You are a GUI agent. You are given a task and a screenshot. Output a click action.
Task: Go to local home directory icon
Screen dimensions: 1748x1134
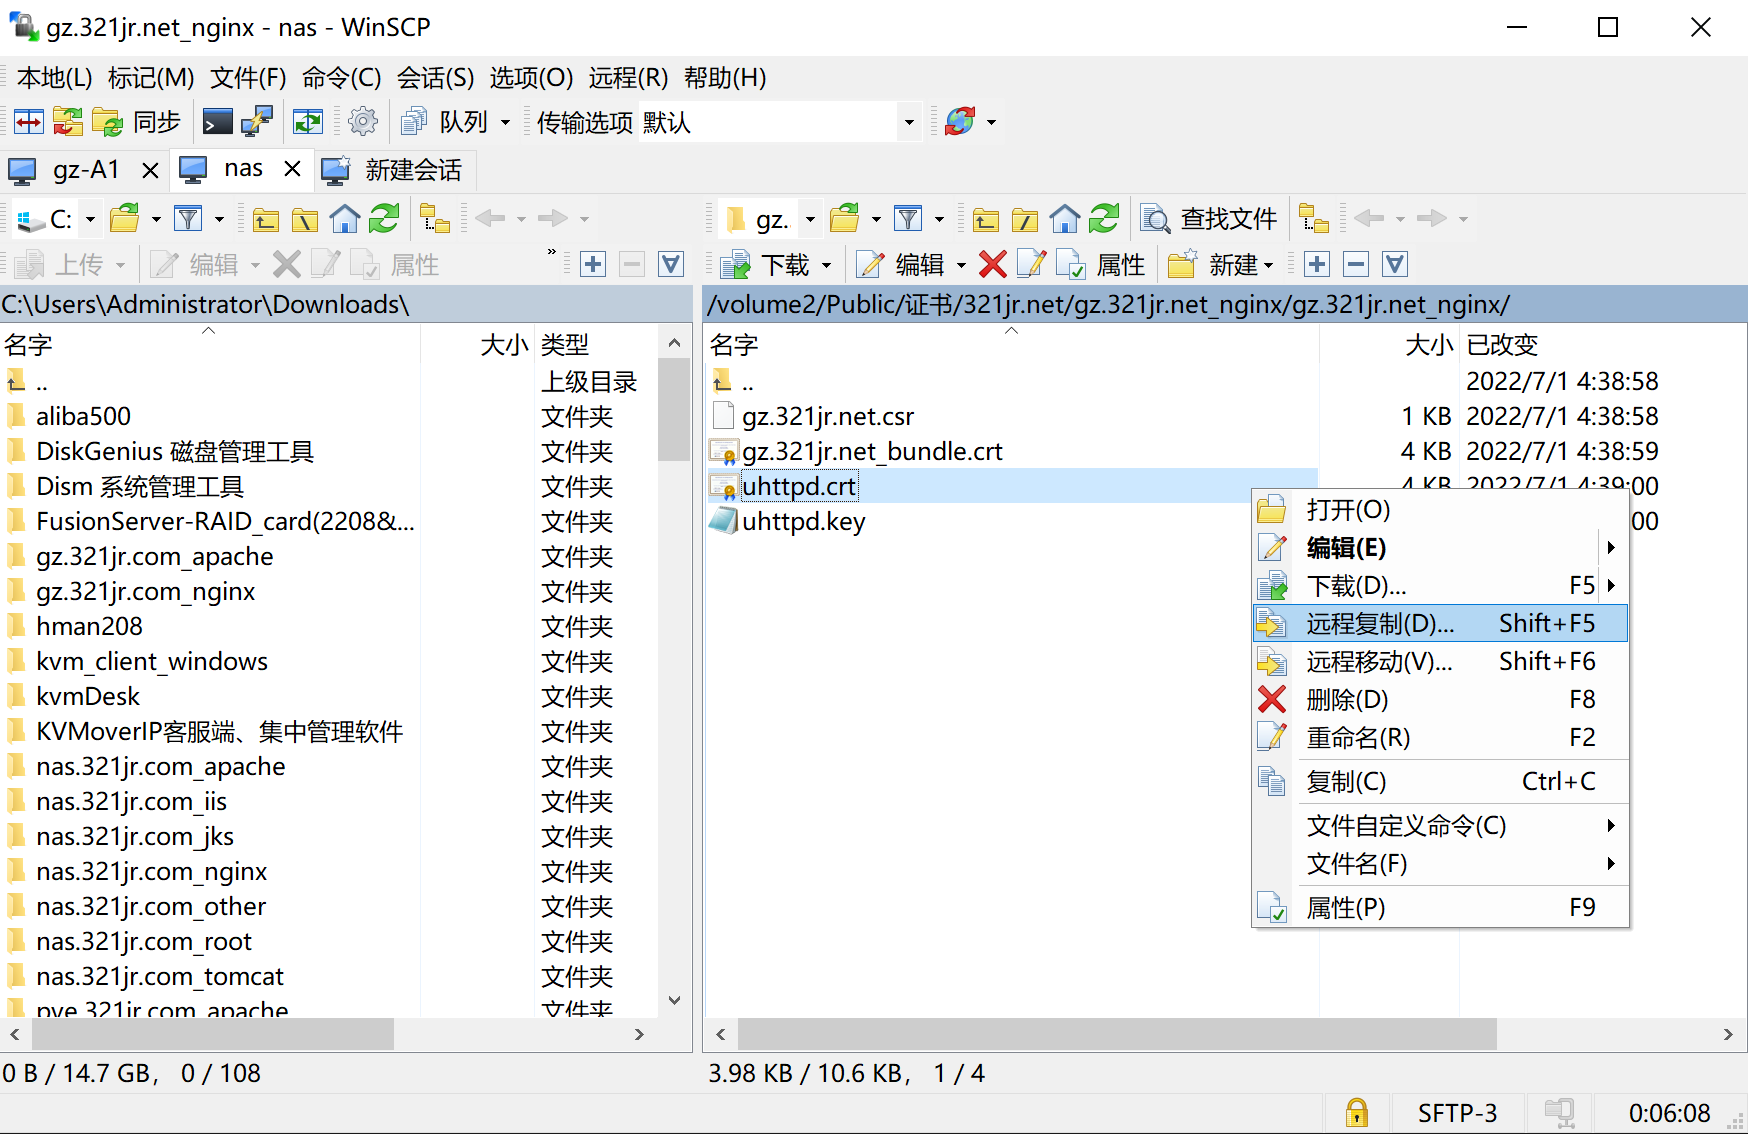[345, 218]
